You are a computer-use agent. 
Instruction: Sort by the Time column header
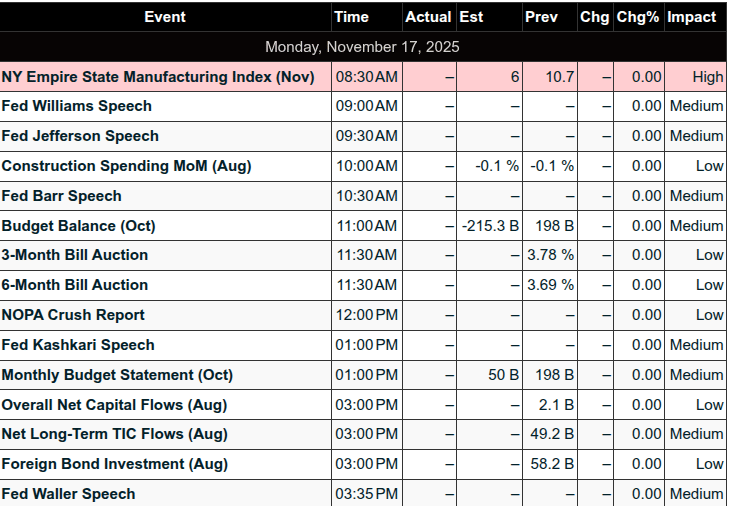click(x=351, y=17)
